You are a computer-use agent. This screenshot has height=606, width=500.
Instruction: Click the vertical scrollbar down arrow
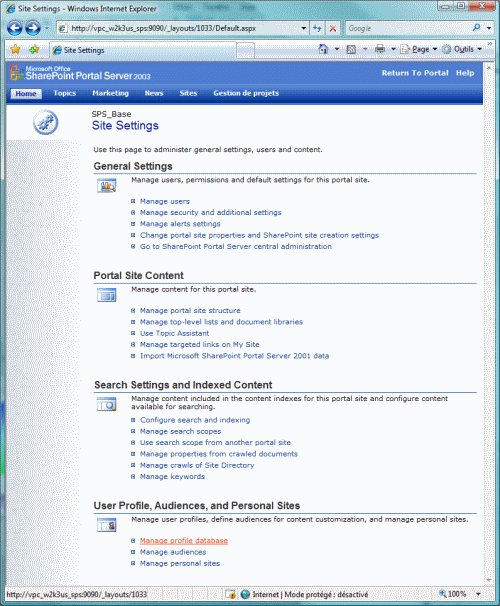point(489,580)
